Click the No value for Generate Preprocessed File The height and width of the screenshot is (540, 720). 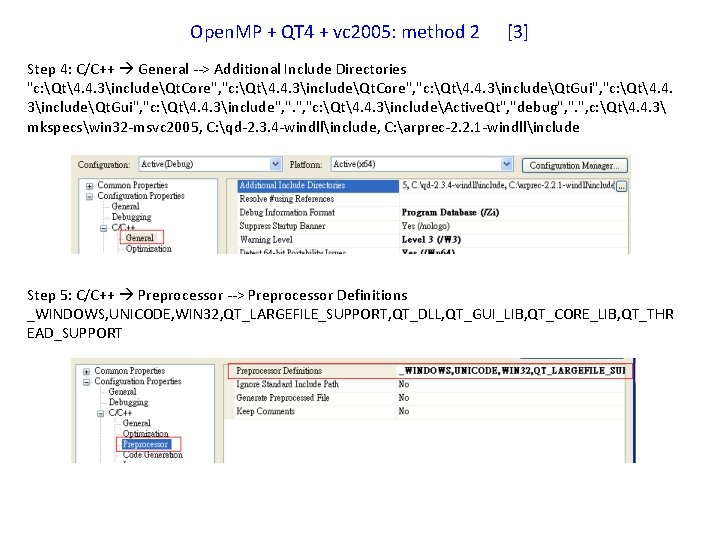[404, 398]
